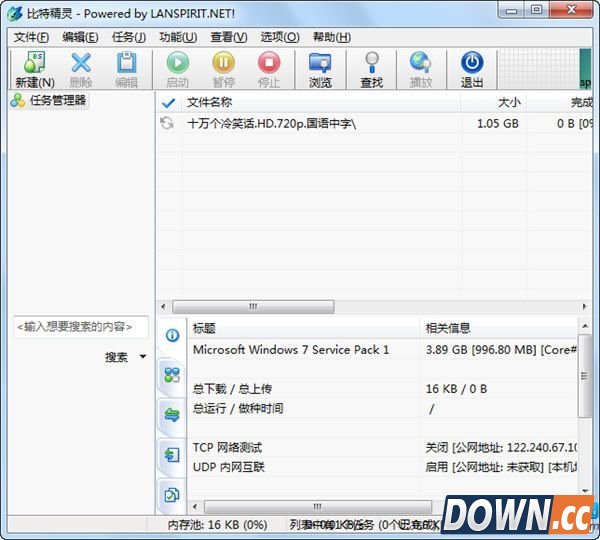Image resolution: width=600 pixels, height=540 pixels.
Task: Switch to the info (i) tab
Action: pyautogui.click(x=172, y=335)
